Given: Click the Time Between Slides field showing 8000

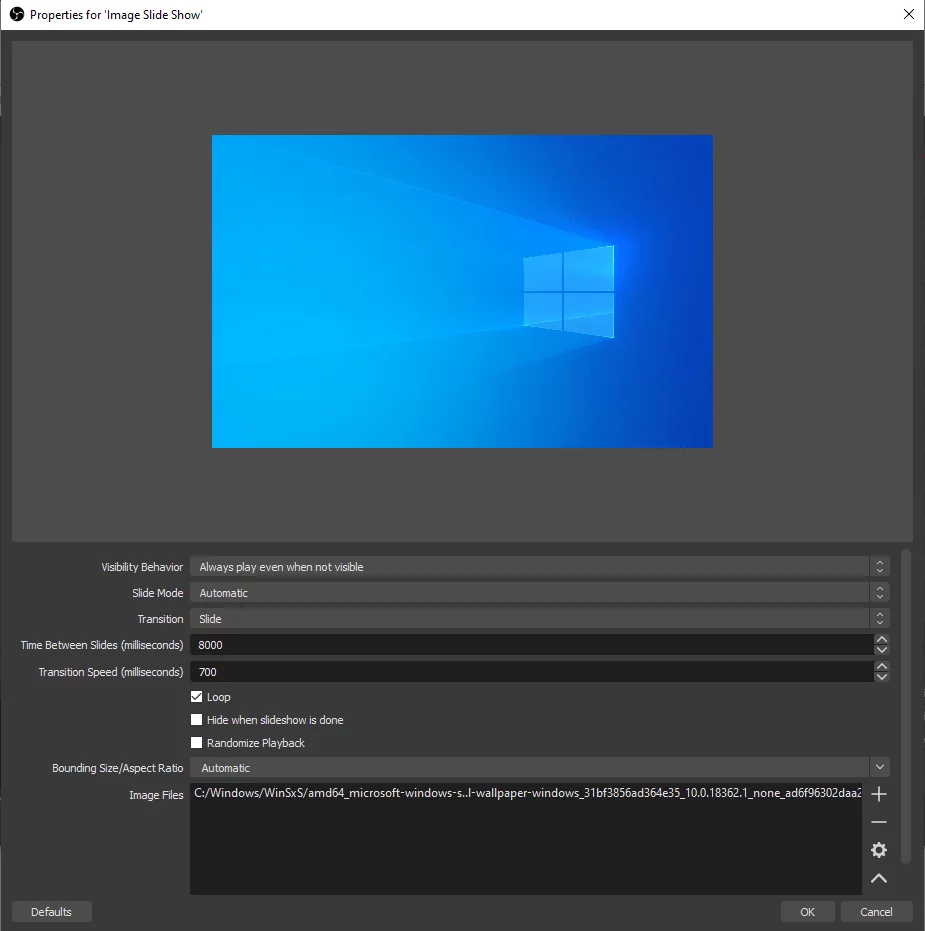Looking at the screenshot, I should point(532,645).
